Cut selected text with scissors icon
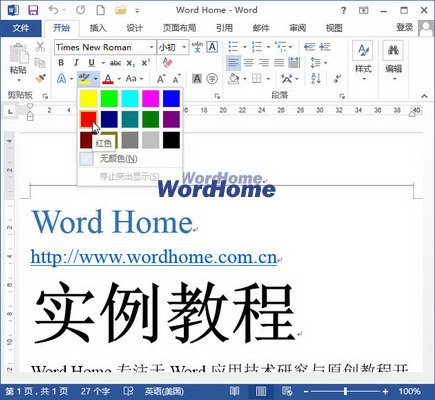The height and width of the screenshot is (400, 435). [40, 47]
